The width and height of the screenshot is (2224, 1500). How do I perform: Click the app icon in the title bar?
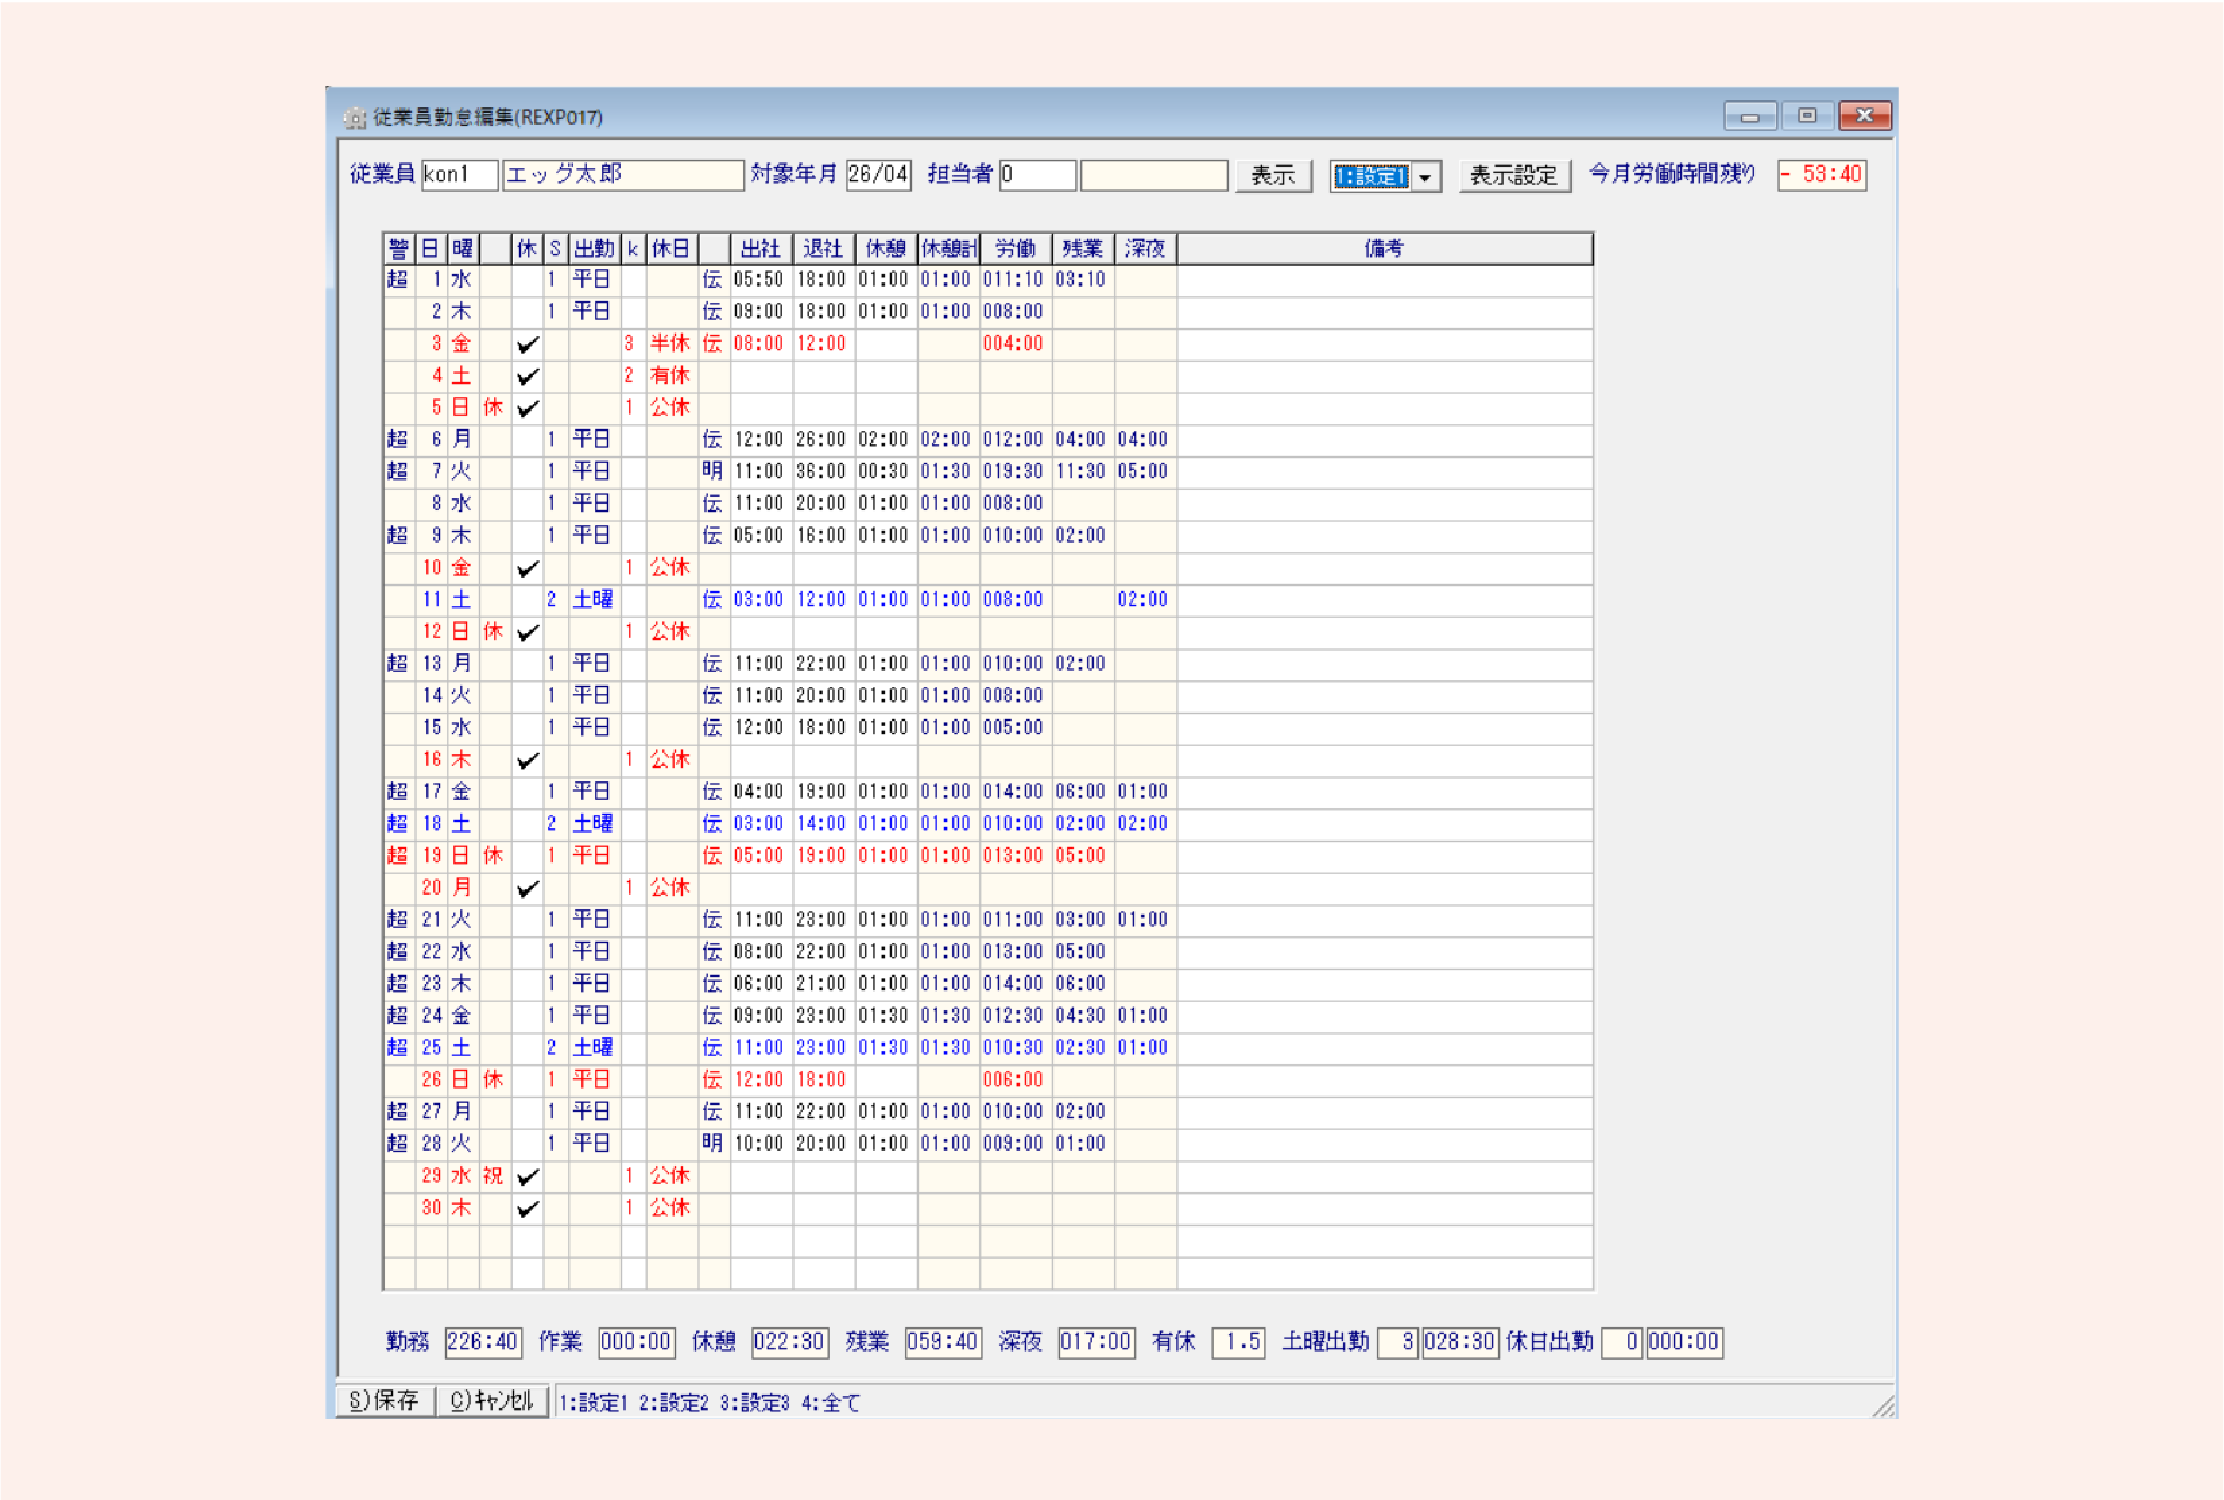coord(354,118)
